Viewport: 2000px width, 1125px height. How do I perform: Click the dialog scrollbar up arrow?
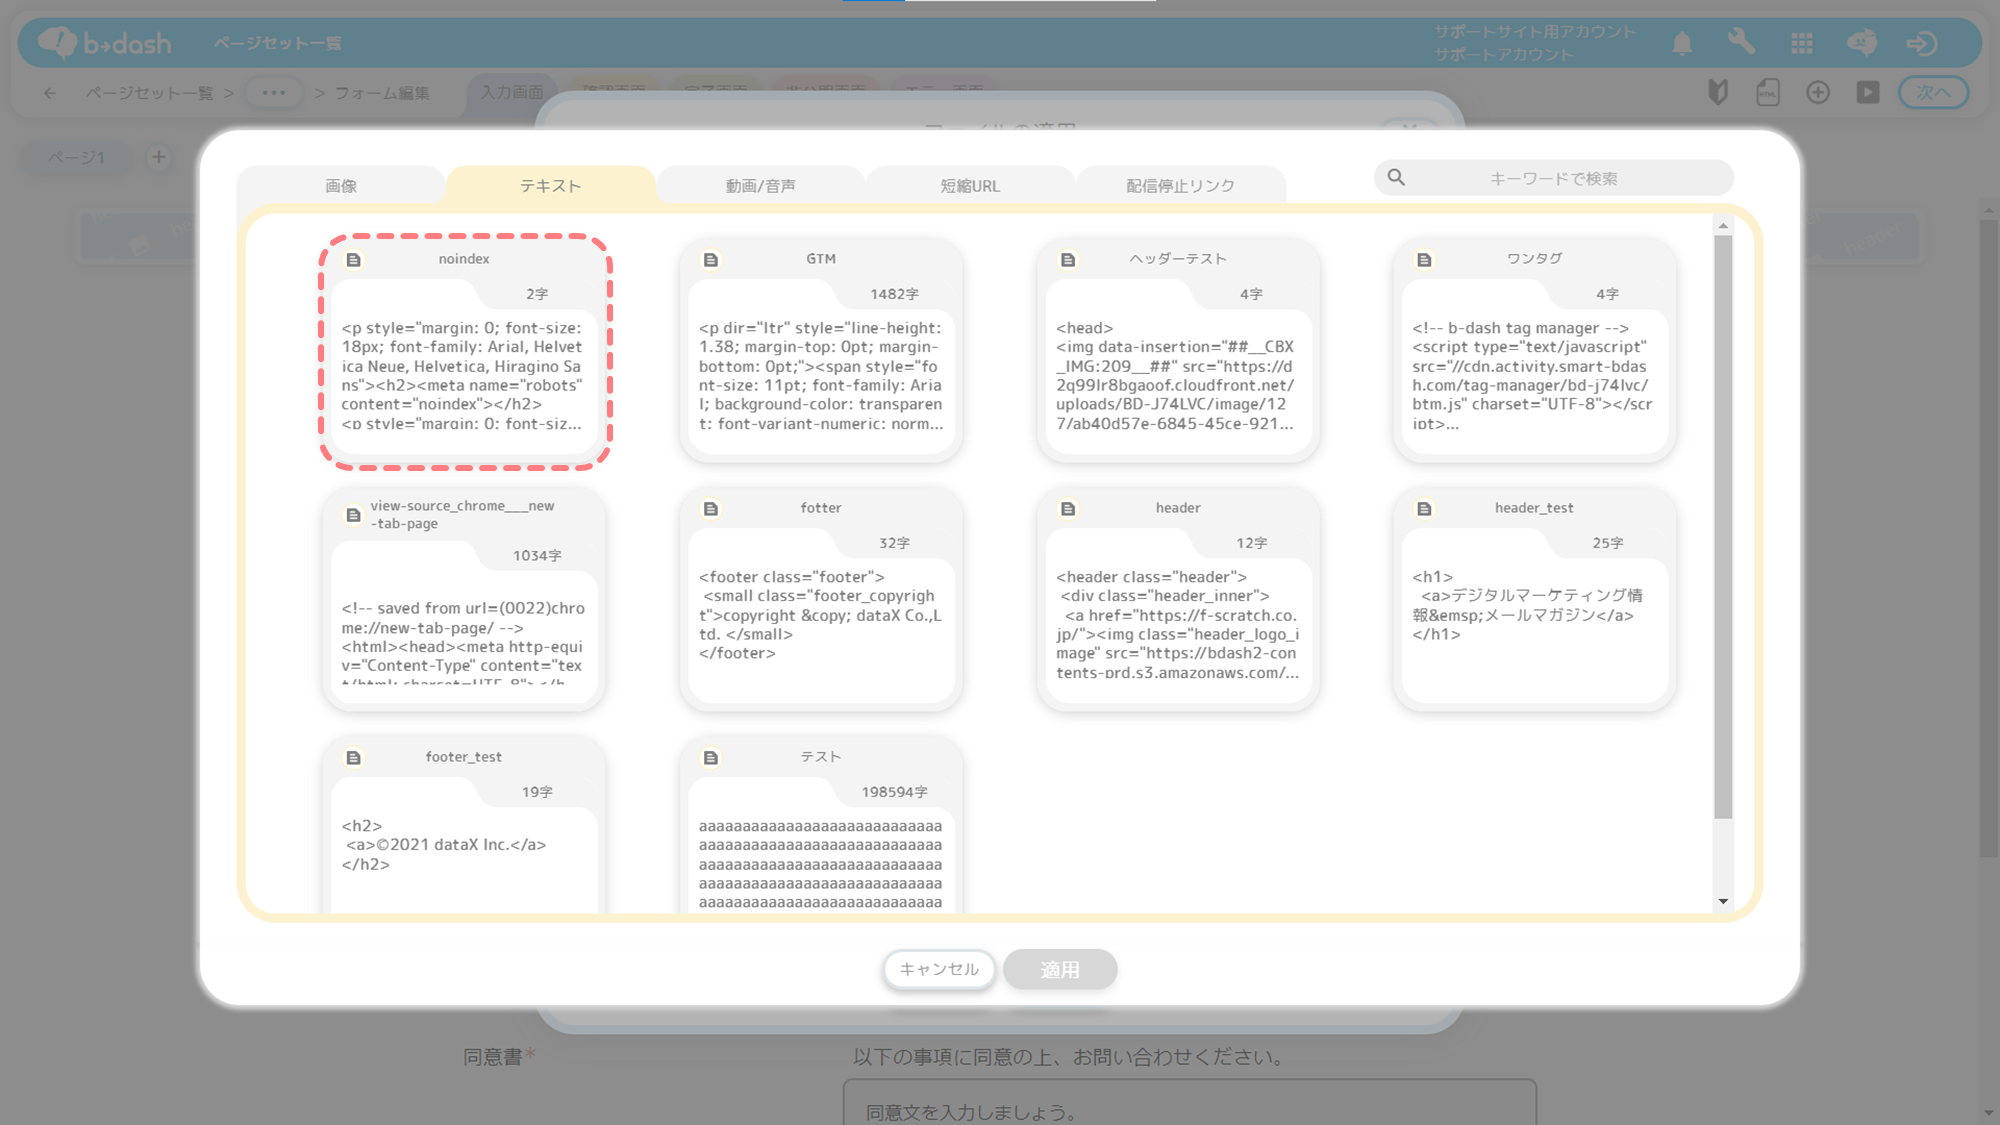point(1723,226)
